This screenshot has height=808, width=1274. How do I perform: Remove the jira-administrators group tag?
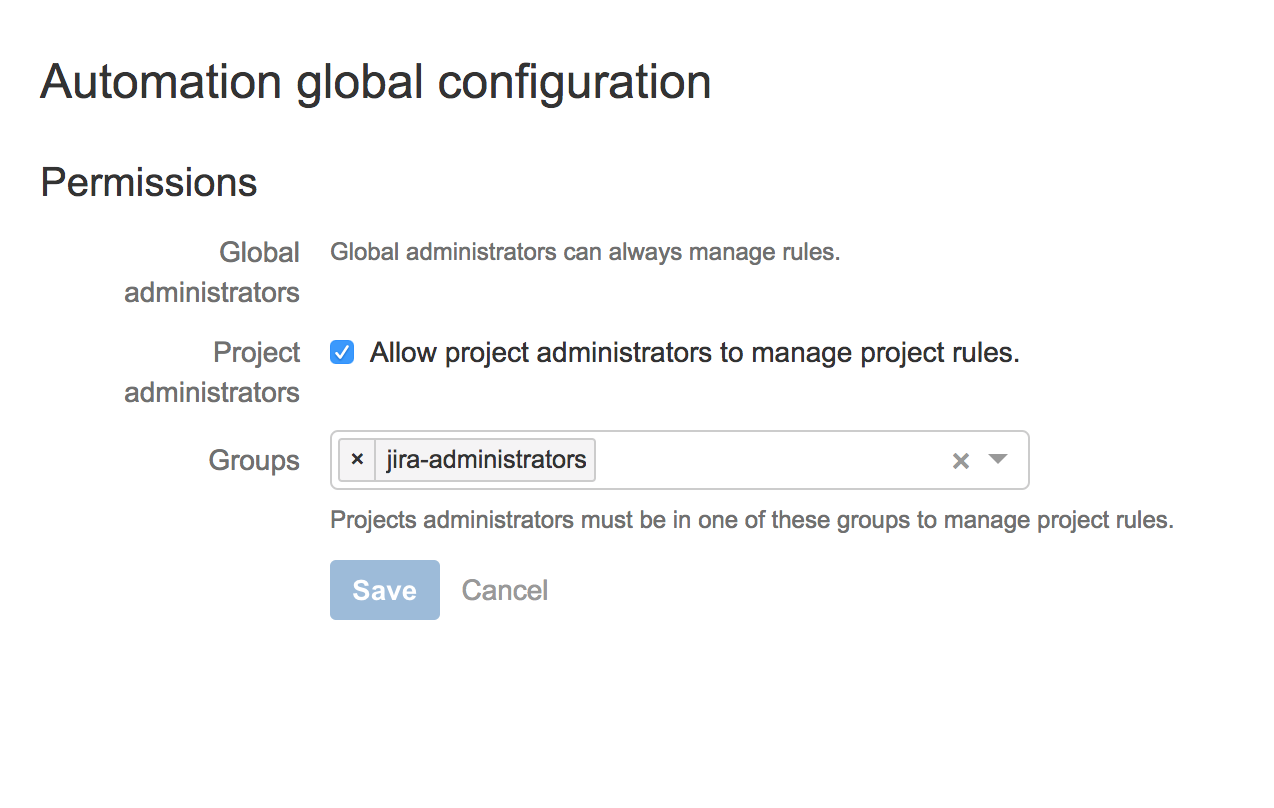(x=357, y=460)
